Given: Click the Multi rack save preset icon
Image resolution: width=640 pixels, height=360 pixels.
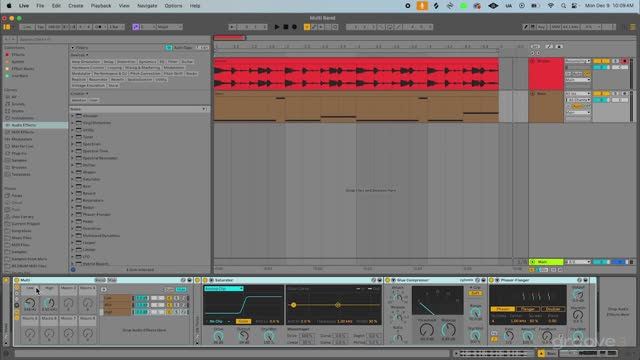Looking at the screenshot, I should [189, 280].
